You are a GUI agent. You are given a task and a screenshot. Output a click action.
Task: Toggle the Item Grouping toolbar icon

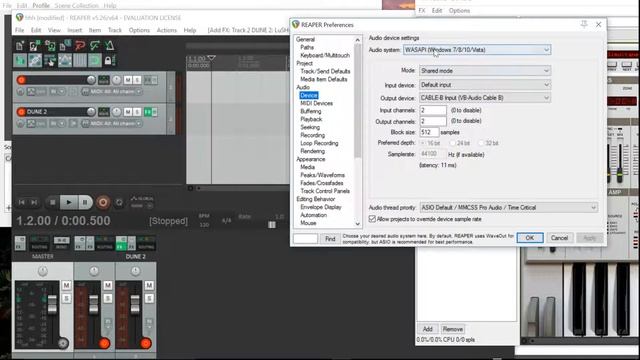pyautogui.click(x=35, y=61)
